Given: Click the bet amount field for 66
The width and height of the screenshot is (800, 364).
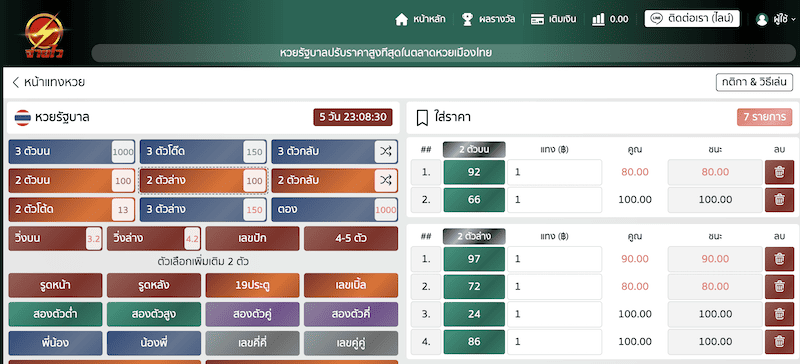Looking at the screenshot, I should click(555, 200).
